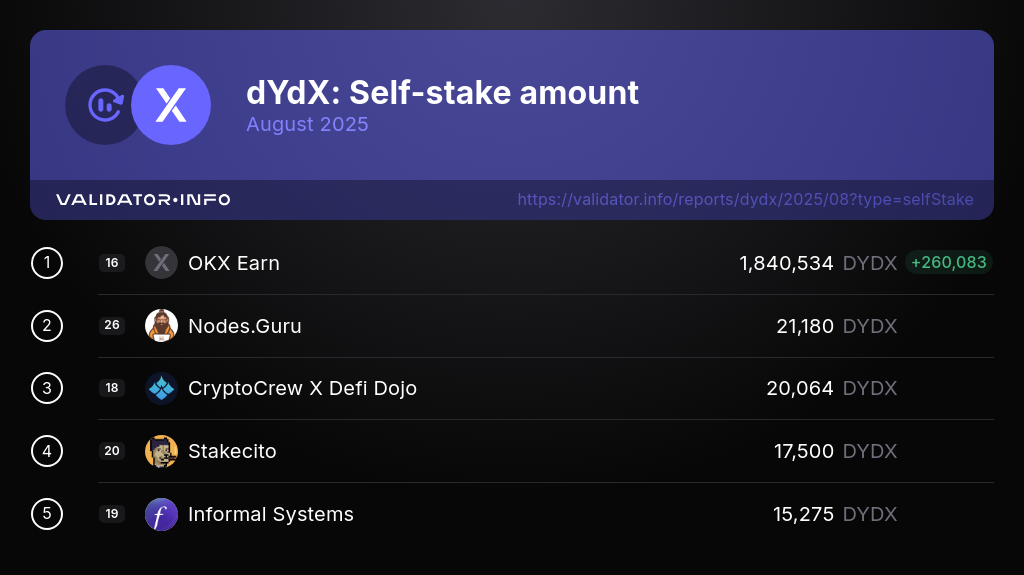The image size is (1024, 575).
Task: Click the validator.info chart refresh icon
Action: [104, 105]
